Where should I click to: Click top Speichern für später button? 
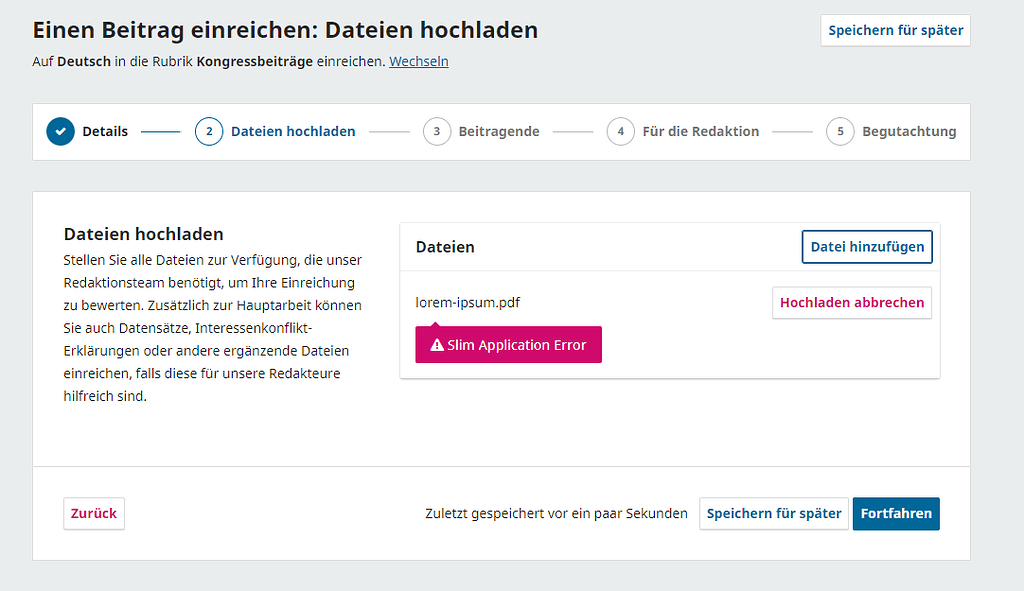click(x=895, y=30)
